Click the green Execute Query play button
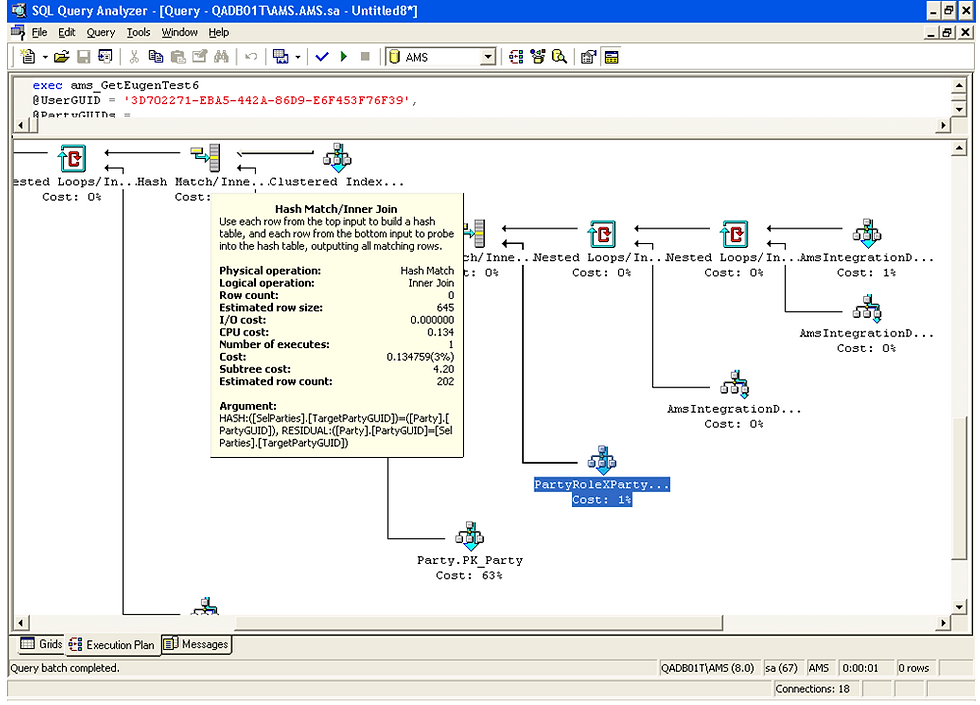The width and height of the screenshot is (980, 705). click(x=343, y=57)
